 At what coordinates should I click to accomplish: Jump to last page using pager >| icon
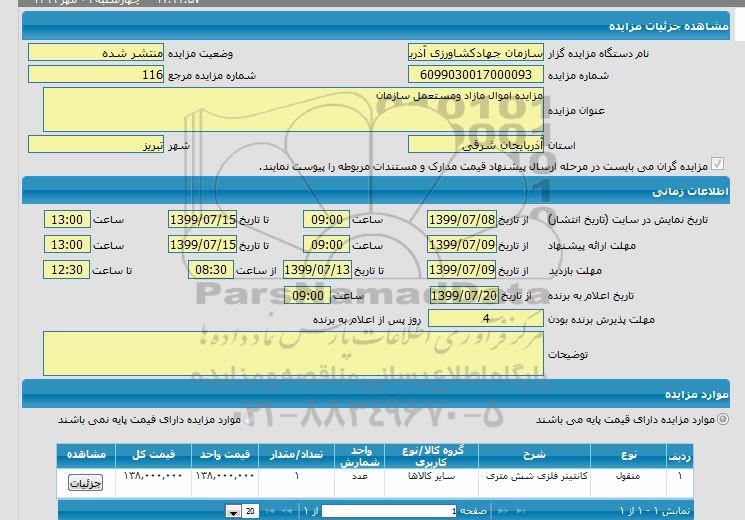[x=521, y=511]
